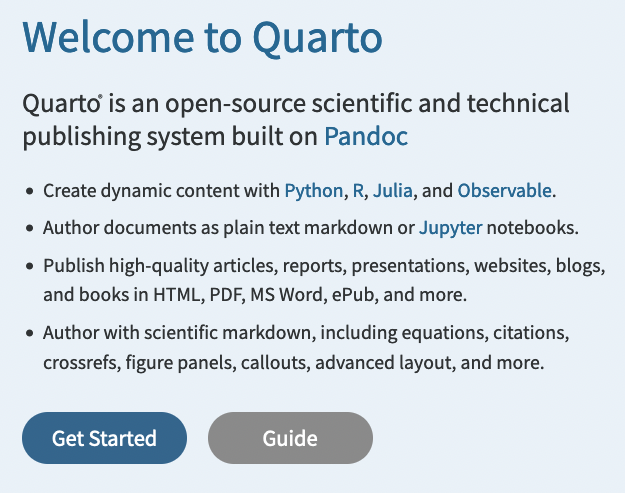Click the Python link
625x493 pixels.
(x=313, y=190)
